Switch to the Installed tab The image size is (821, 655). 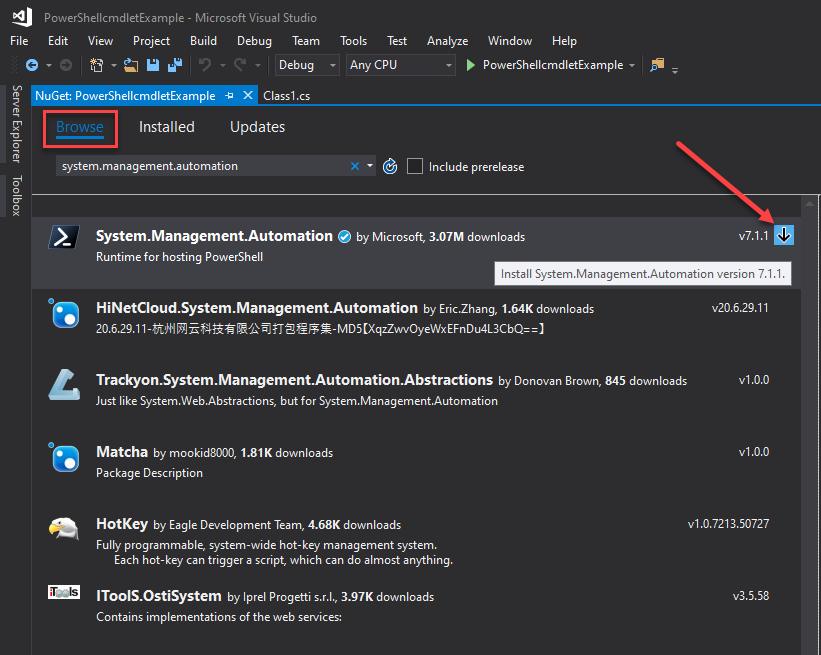167,127
